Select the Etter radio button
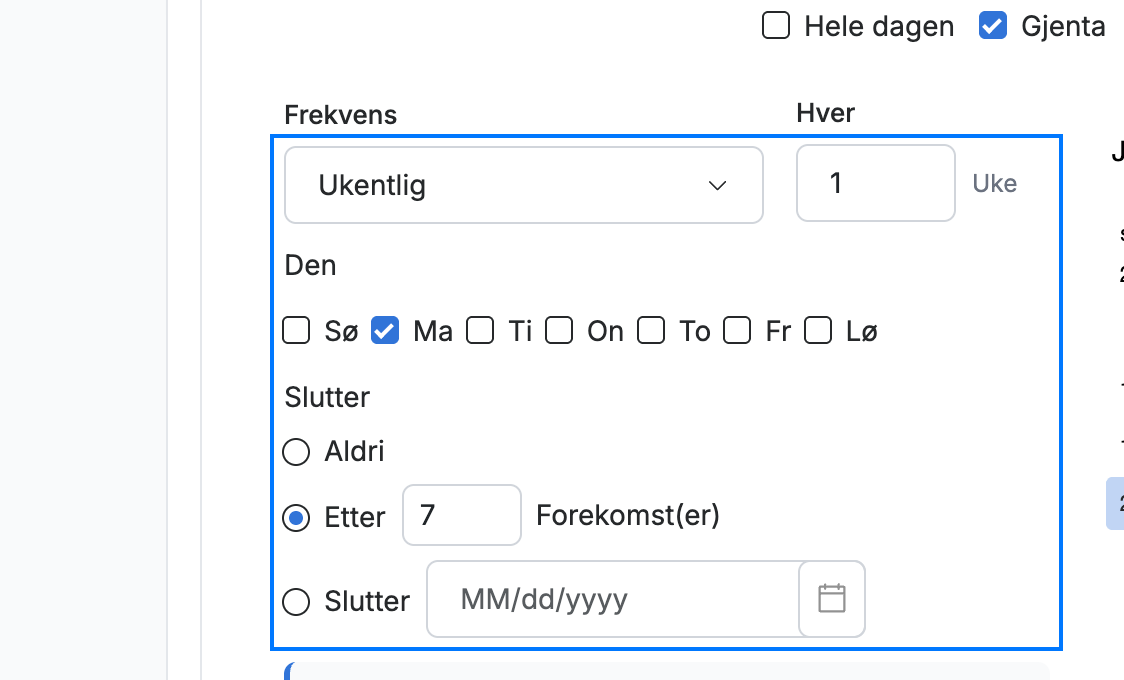 pyautogui.click(x=296, y=517)
